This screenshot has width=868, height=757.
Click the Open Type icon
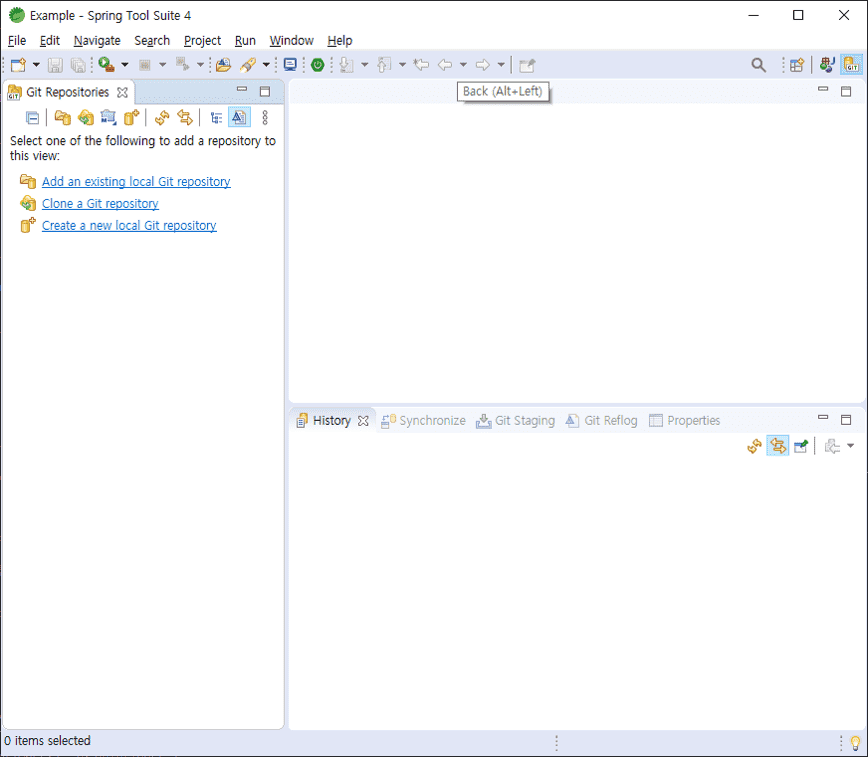(x=224, y=65)
